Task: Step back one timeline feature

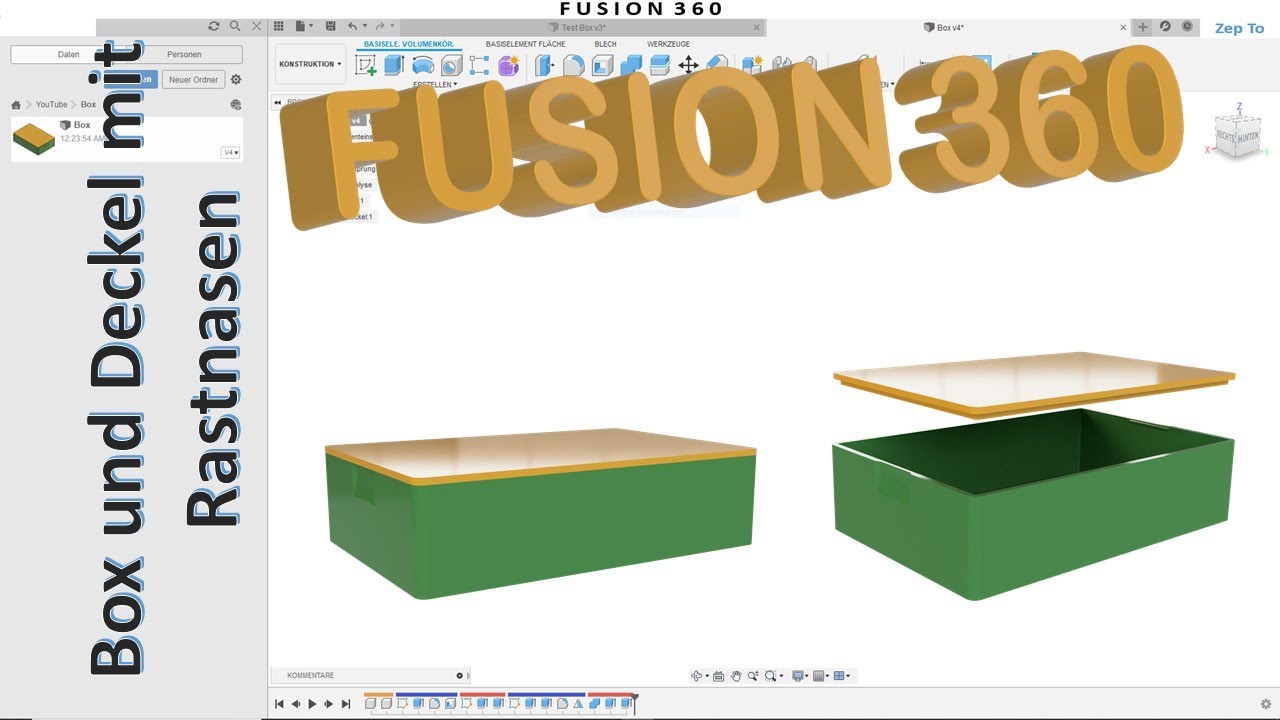Action: (x=296, y=704)
